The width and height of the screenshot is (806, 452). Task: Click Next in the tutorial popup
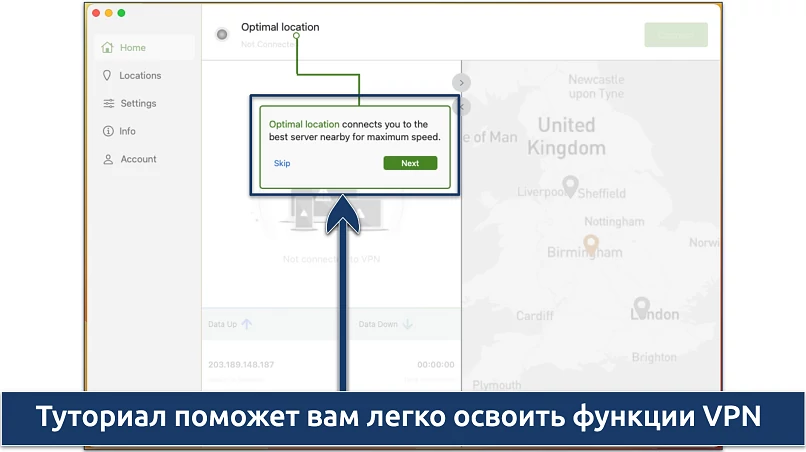point(410,163)
